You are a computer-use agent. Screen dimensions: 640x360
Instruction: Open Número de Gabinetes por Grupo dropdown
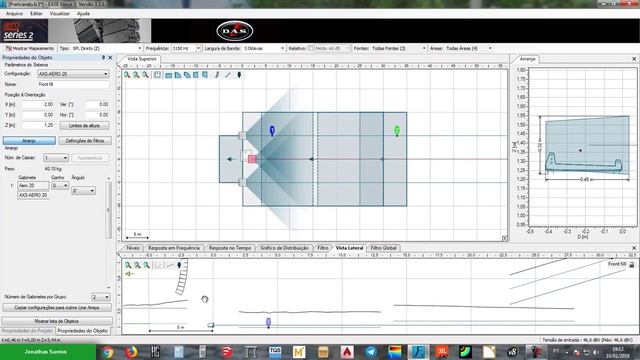[101, 297]
